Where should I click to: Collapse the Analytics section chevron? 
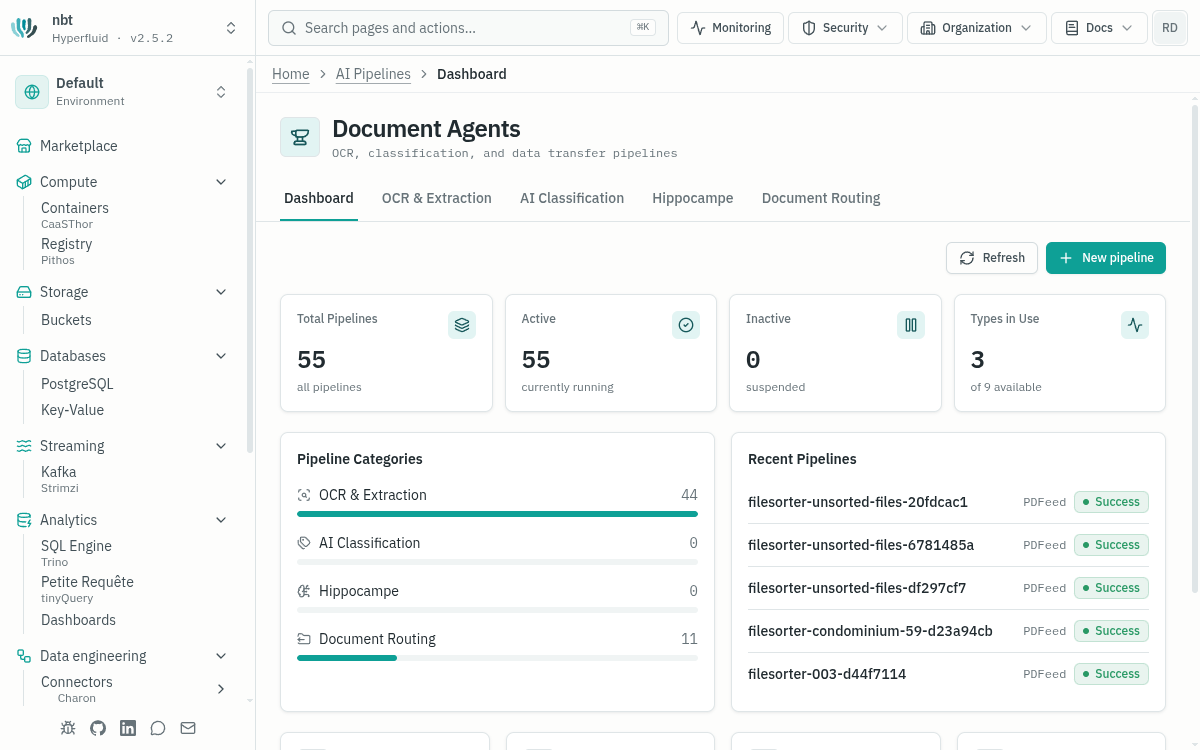pos(221,520)
